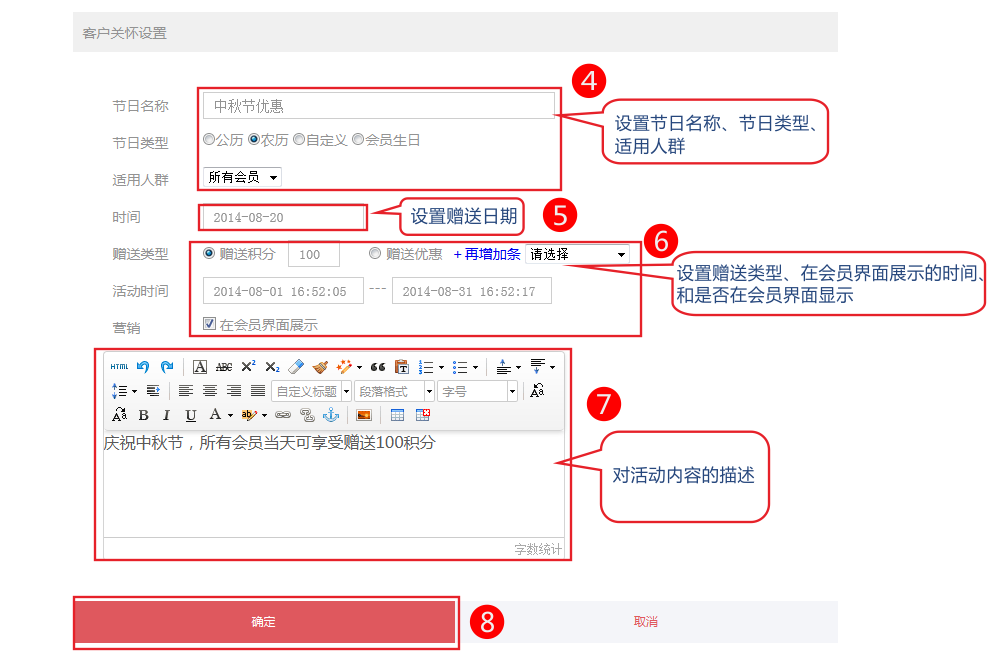This screenshot has height=663, width=987.
Task: Select the 公历 holiday type radio
Action: point(209,140)
